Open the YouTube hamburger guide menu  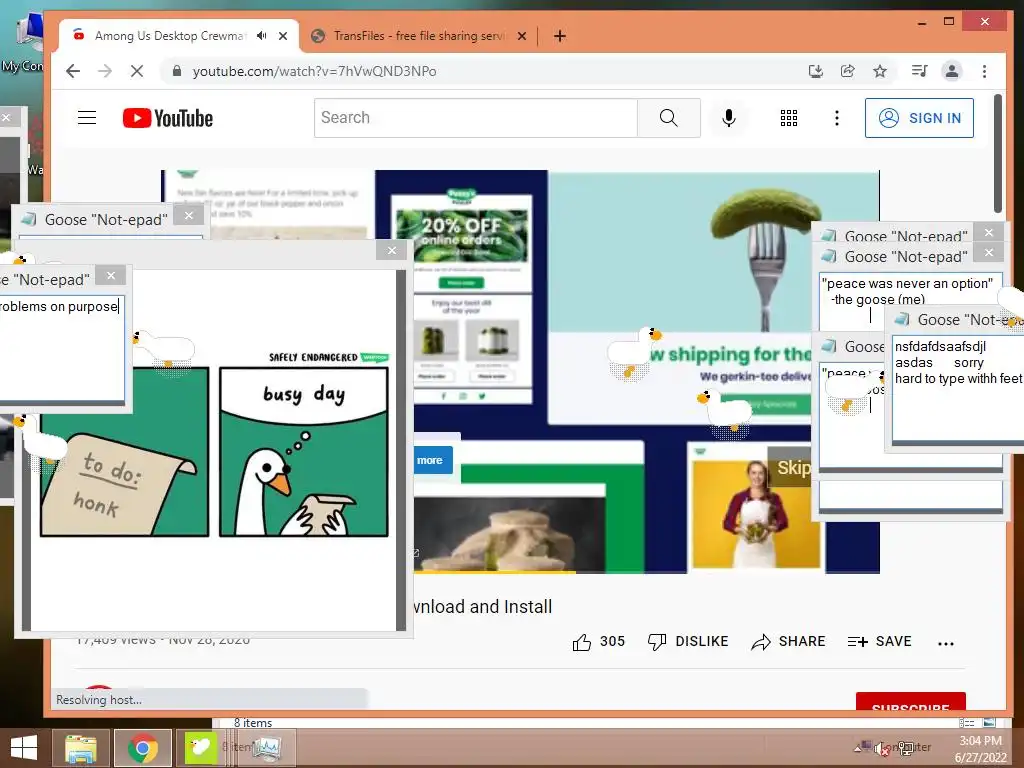point(87,118)
